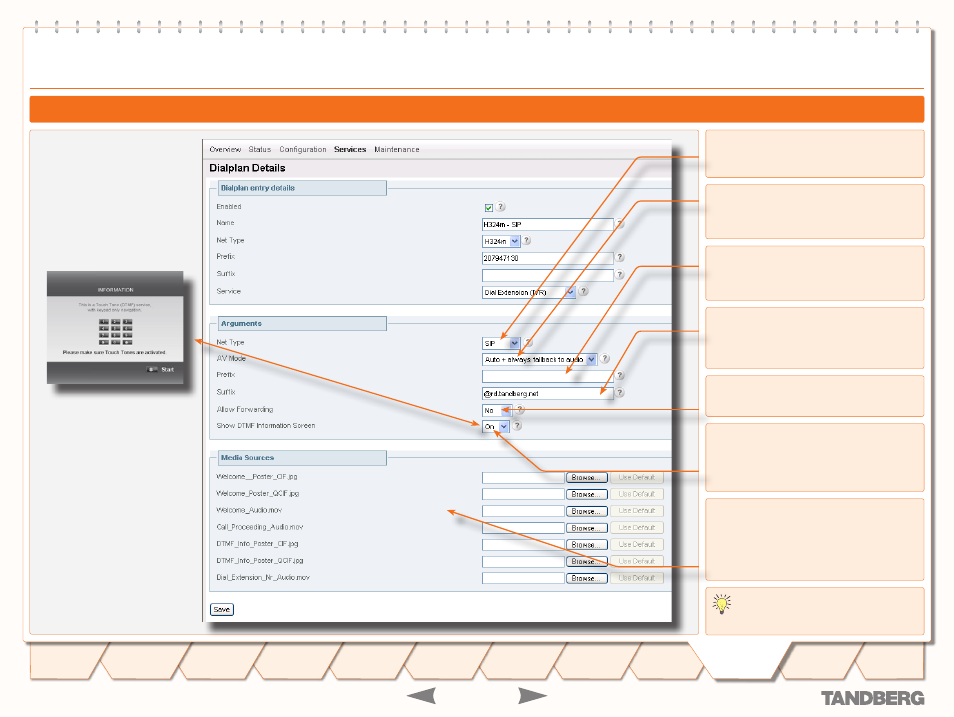Go to previous page with left arrow

click(421, 696)
